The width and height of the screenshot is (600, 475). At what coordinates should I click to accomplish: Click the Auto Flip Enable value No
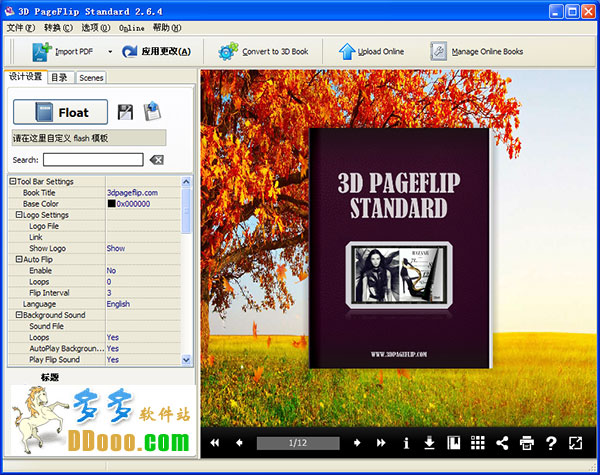(x=111, y=271)
